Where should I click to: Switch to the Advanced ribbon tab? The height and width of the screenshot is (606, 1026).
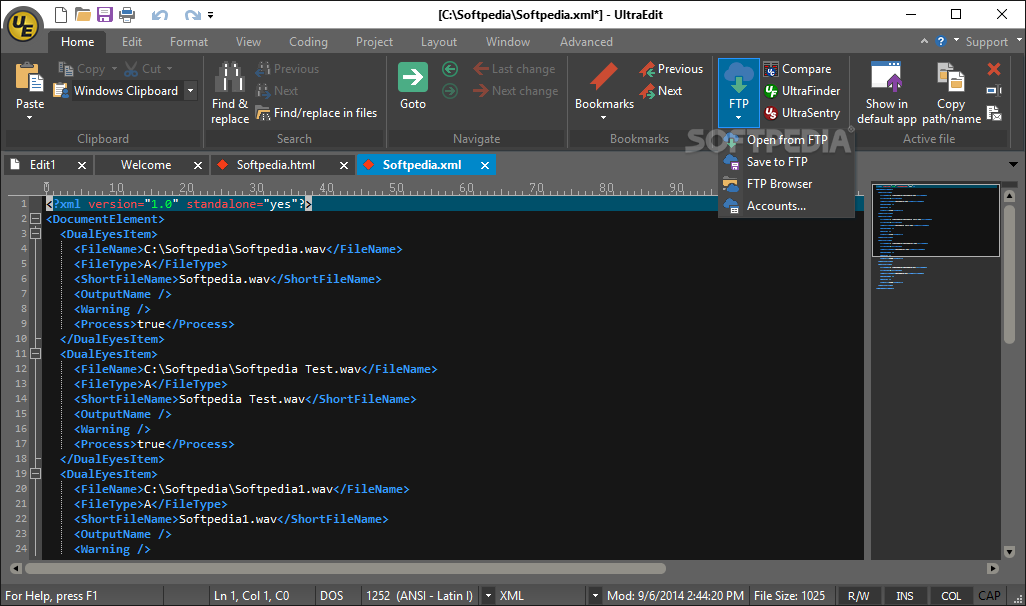(x=586, y=42)
